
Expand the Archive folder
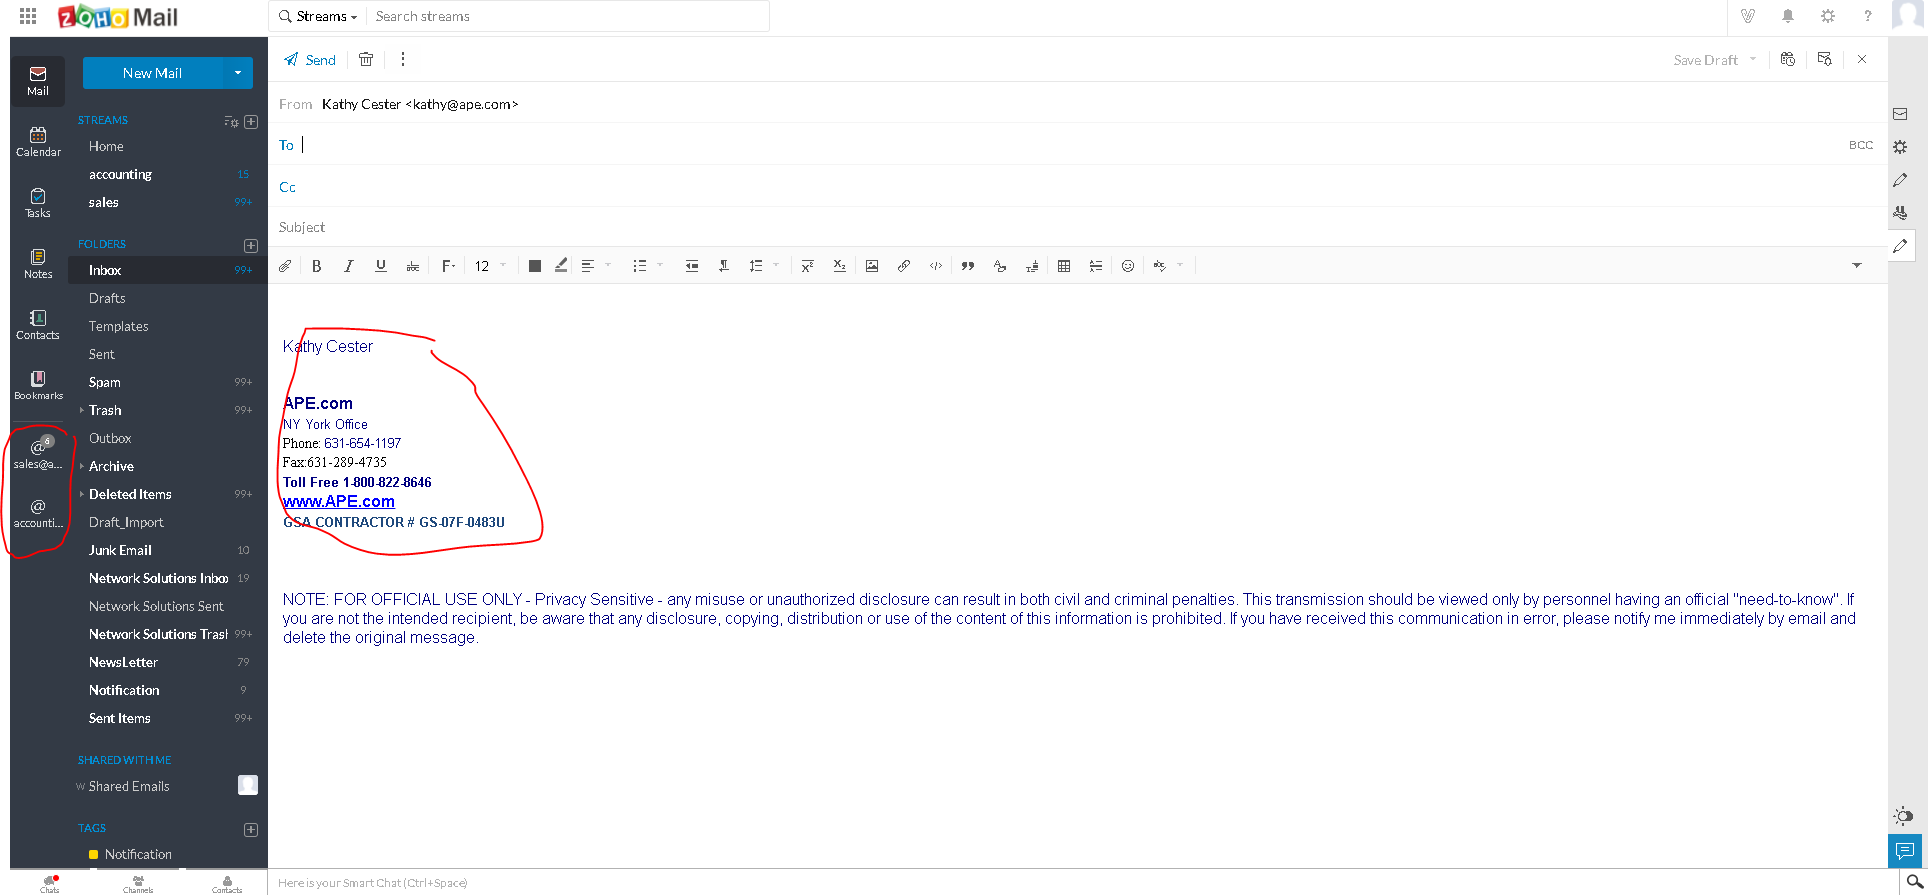click(x=81, y=466)
